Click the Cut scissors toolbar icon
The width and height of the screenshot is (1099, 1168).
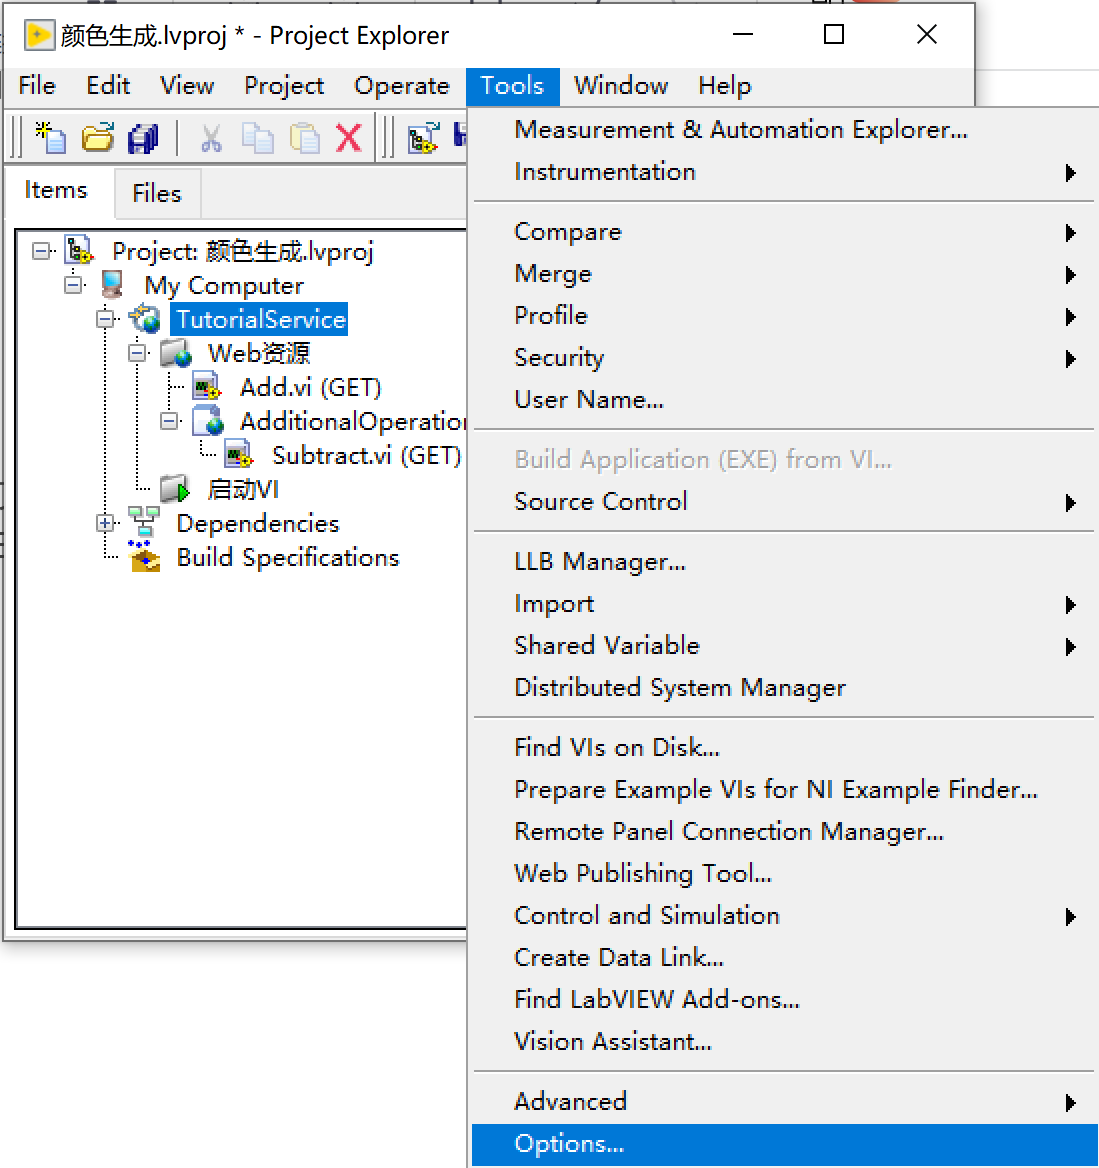[212, 138]
